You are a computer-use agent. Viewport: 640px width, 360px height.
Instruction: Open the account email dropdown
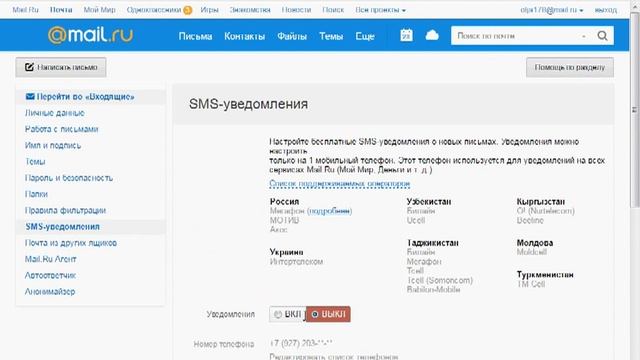pyautogui.click(x=552, y=10)
